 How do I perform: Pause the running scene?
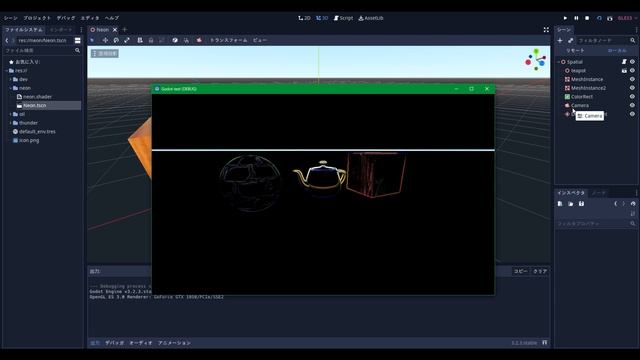coord(576,18)
